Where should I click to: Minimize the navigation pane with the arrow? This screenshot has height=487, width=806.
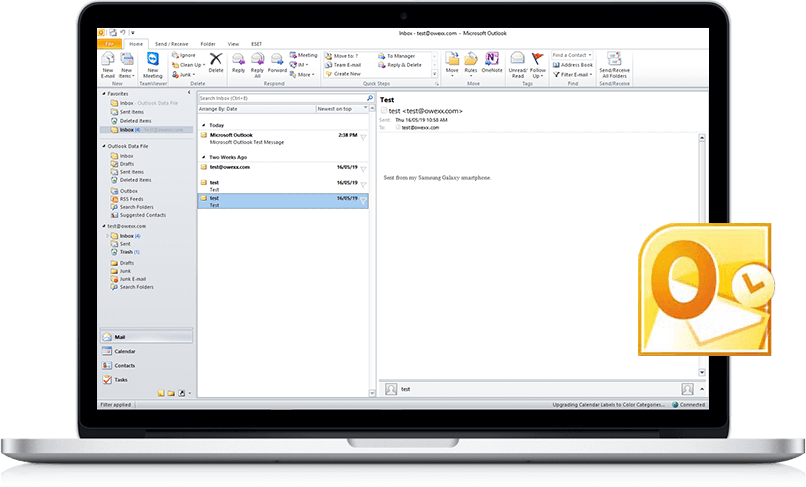[189, 93]
